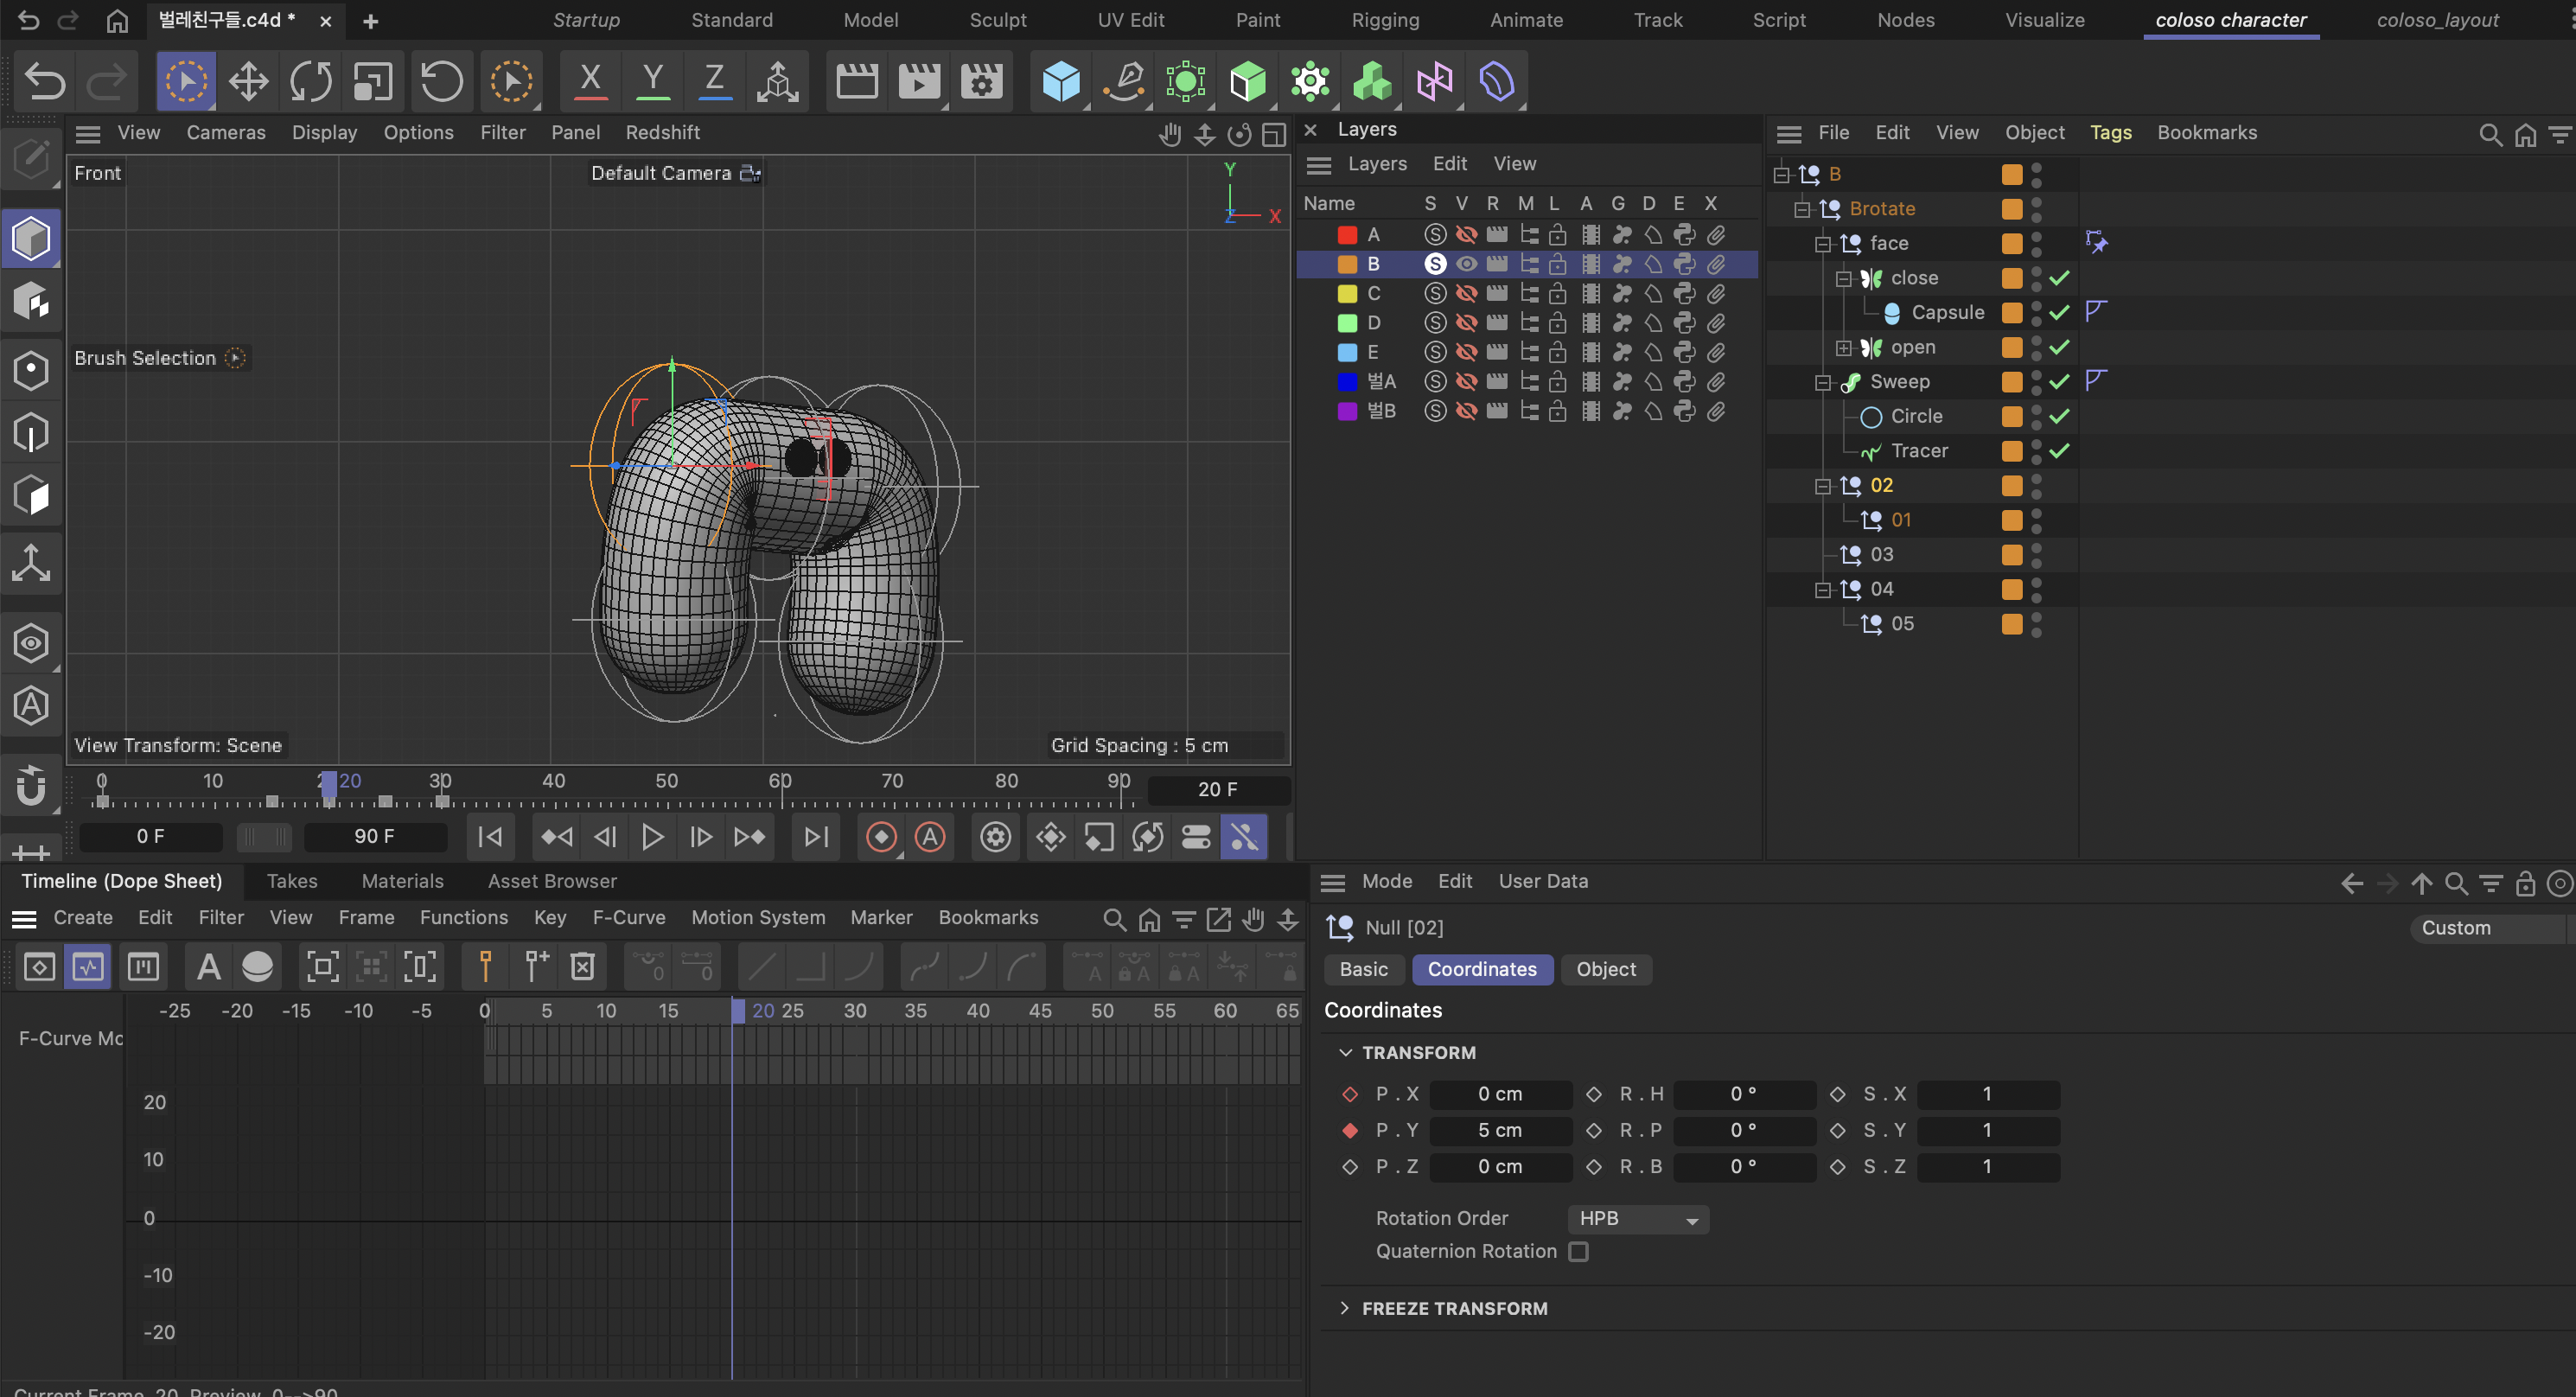Toggle solo for layer A
Viewport: 2576px width, 1397px height.
[x=1435, y=234]
